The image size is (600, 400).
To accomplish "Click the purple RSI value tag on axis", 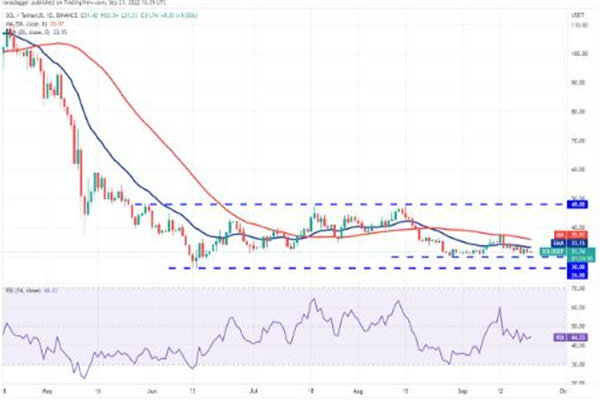I will [576, 339].
